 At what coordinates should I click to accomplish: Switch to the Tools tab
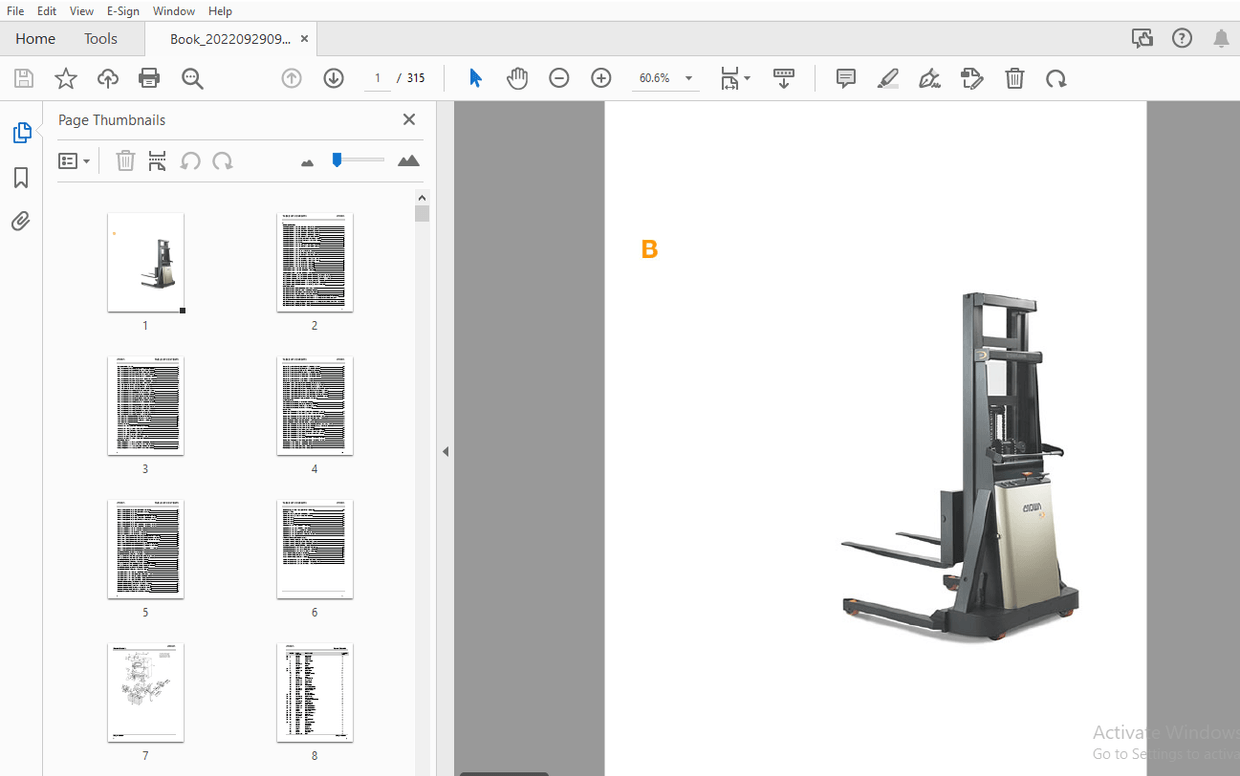tap(100, 38)
